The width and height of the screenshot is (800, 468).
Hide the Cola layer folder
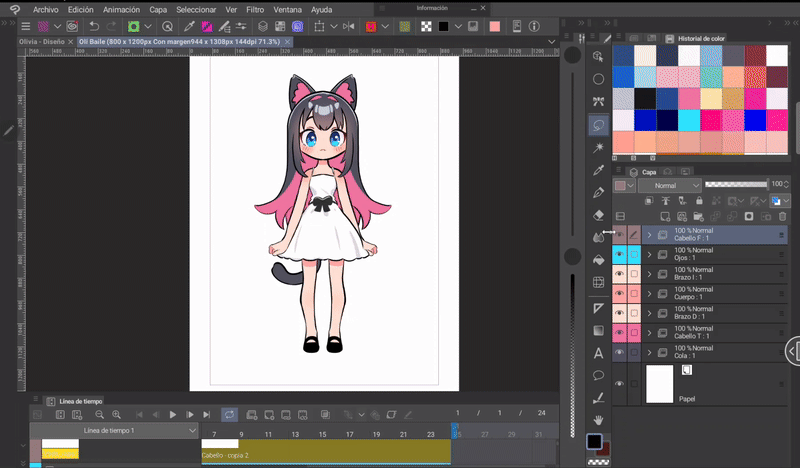[618, 352]
